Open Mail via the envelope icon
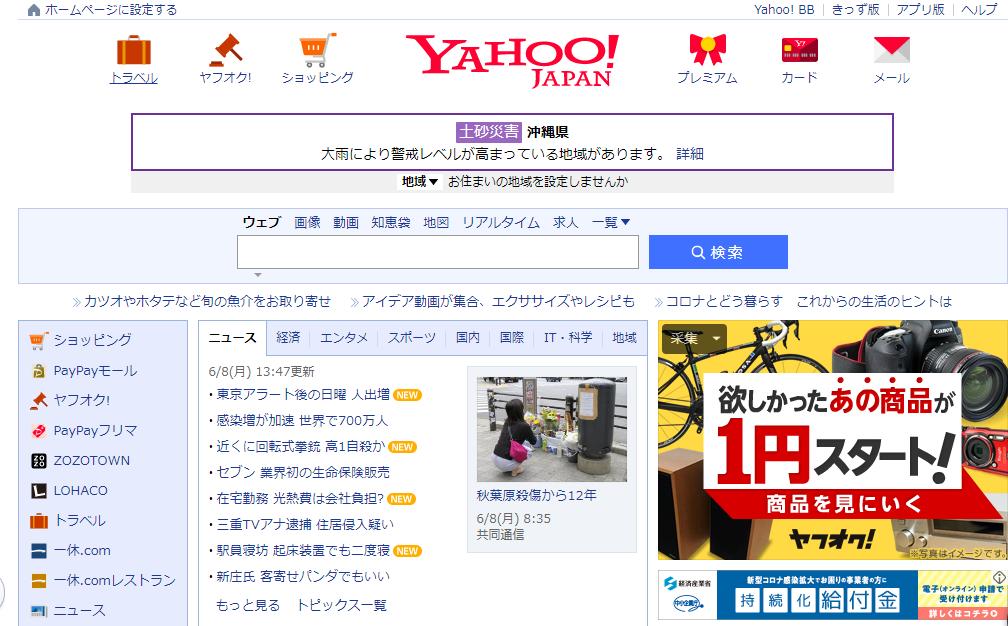Image resolution: width=1008 pixels, height=626 pixels. 890,50
